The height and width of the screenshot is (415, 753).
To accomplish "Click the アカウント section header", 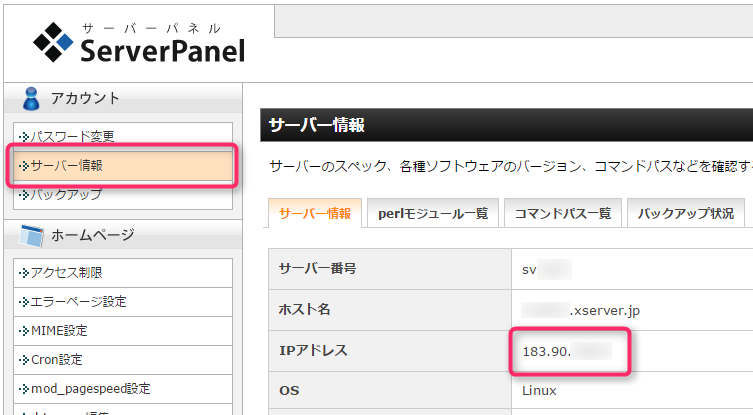I will click(x=123, y=98).
